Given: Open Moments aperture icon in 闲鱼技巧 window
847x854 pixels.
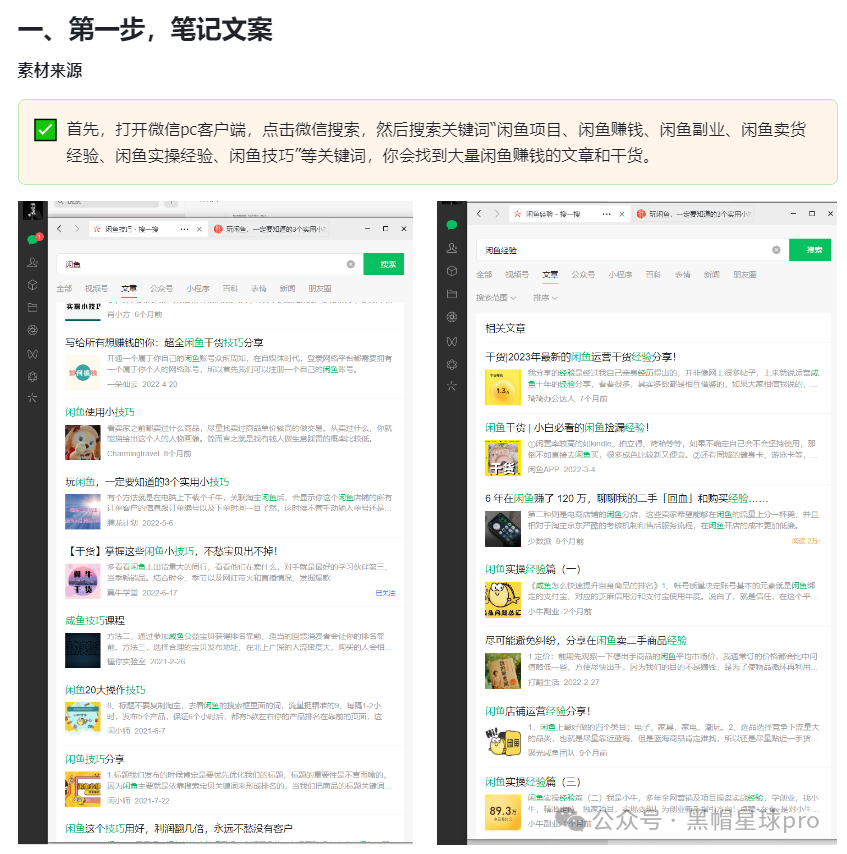Looking at the screenshot, I should 33,330.
